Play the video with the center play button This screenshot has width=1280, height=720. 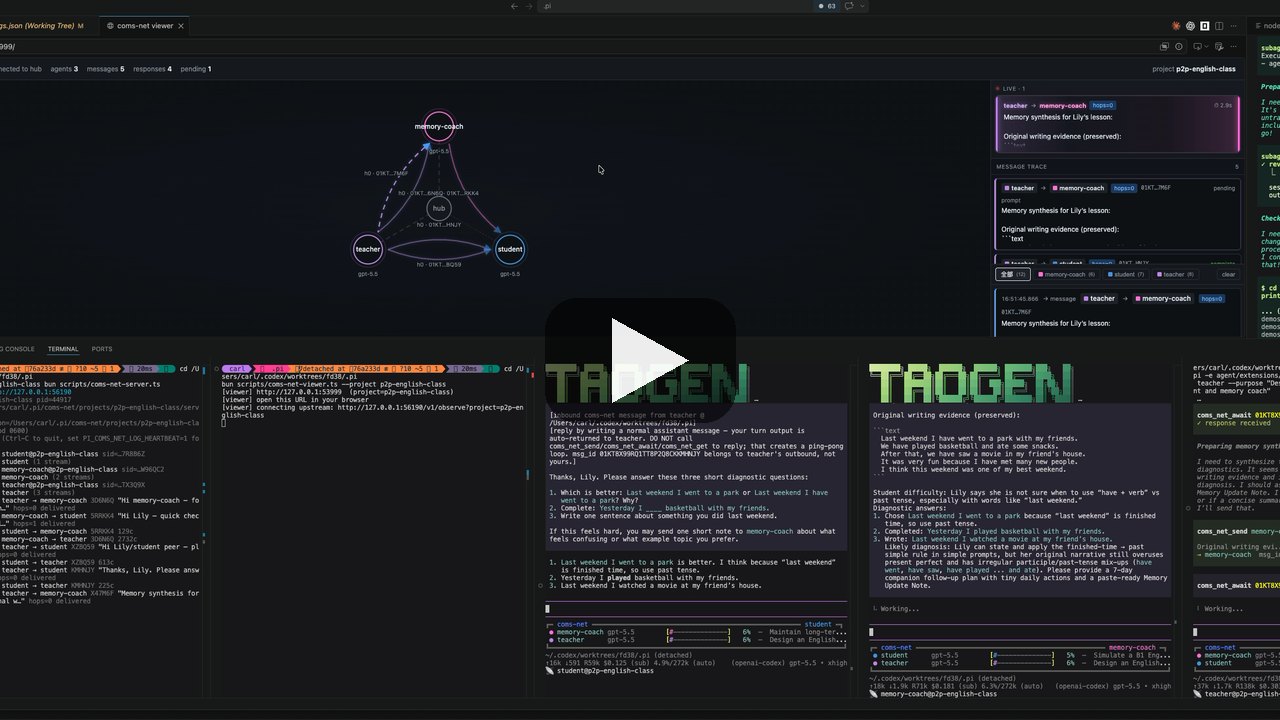pyautogui.click(x=640, y=359)
